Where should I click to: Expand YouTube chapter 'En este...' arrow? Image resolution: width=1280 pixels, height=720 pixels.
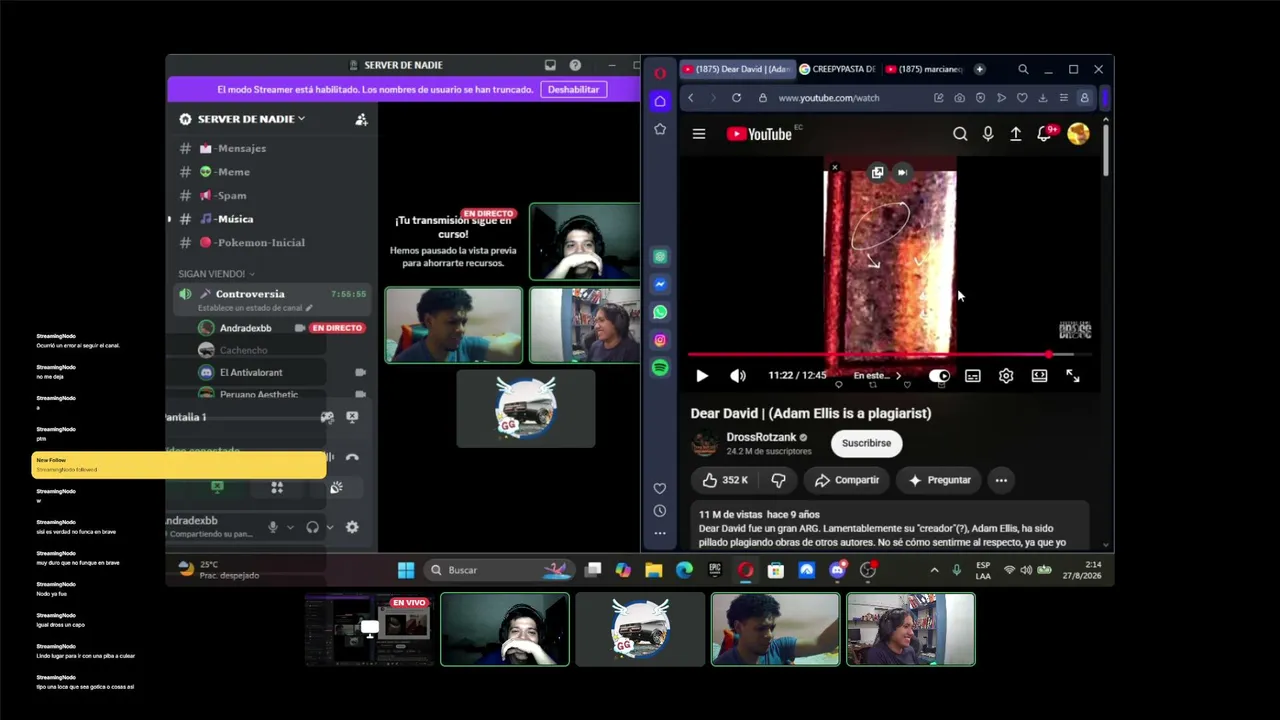(898, 376)
